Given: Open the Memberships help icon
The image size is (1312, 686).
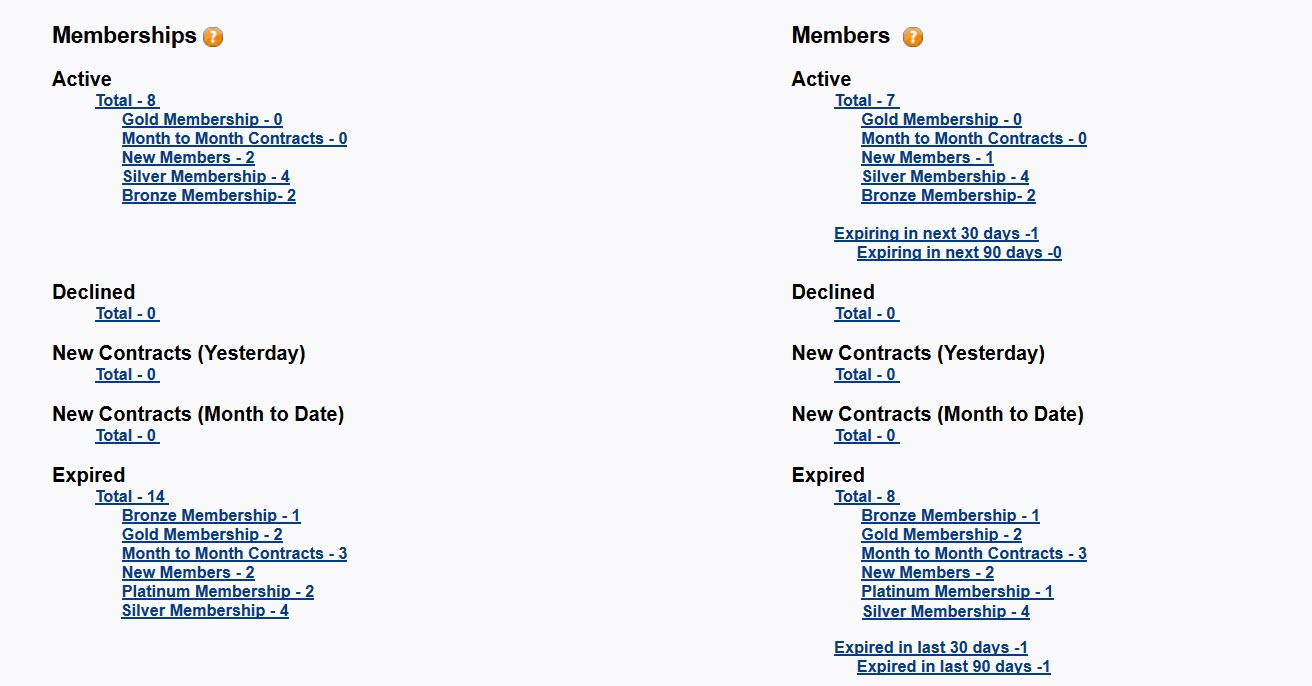Looking at the screenshot, I should 213,36.
